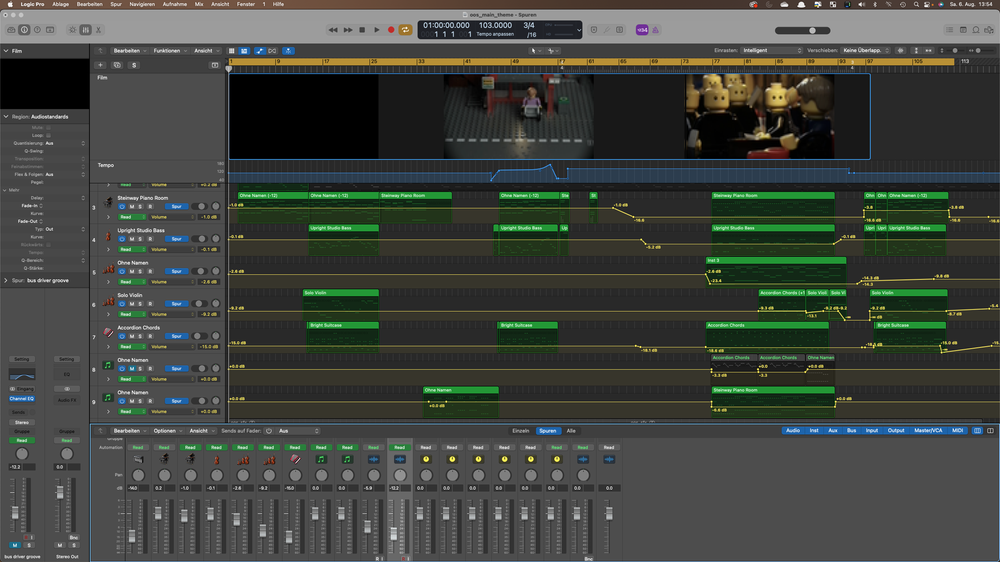Image resolution: width=1000 pixels, height=562 pixels.
Task: Toggle the Mixer sliders icon
Action: pyautogui.click(x=85, y=30)
